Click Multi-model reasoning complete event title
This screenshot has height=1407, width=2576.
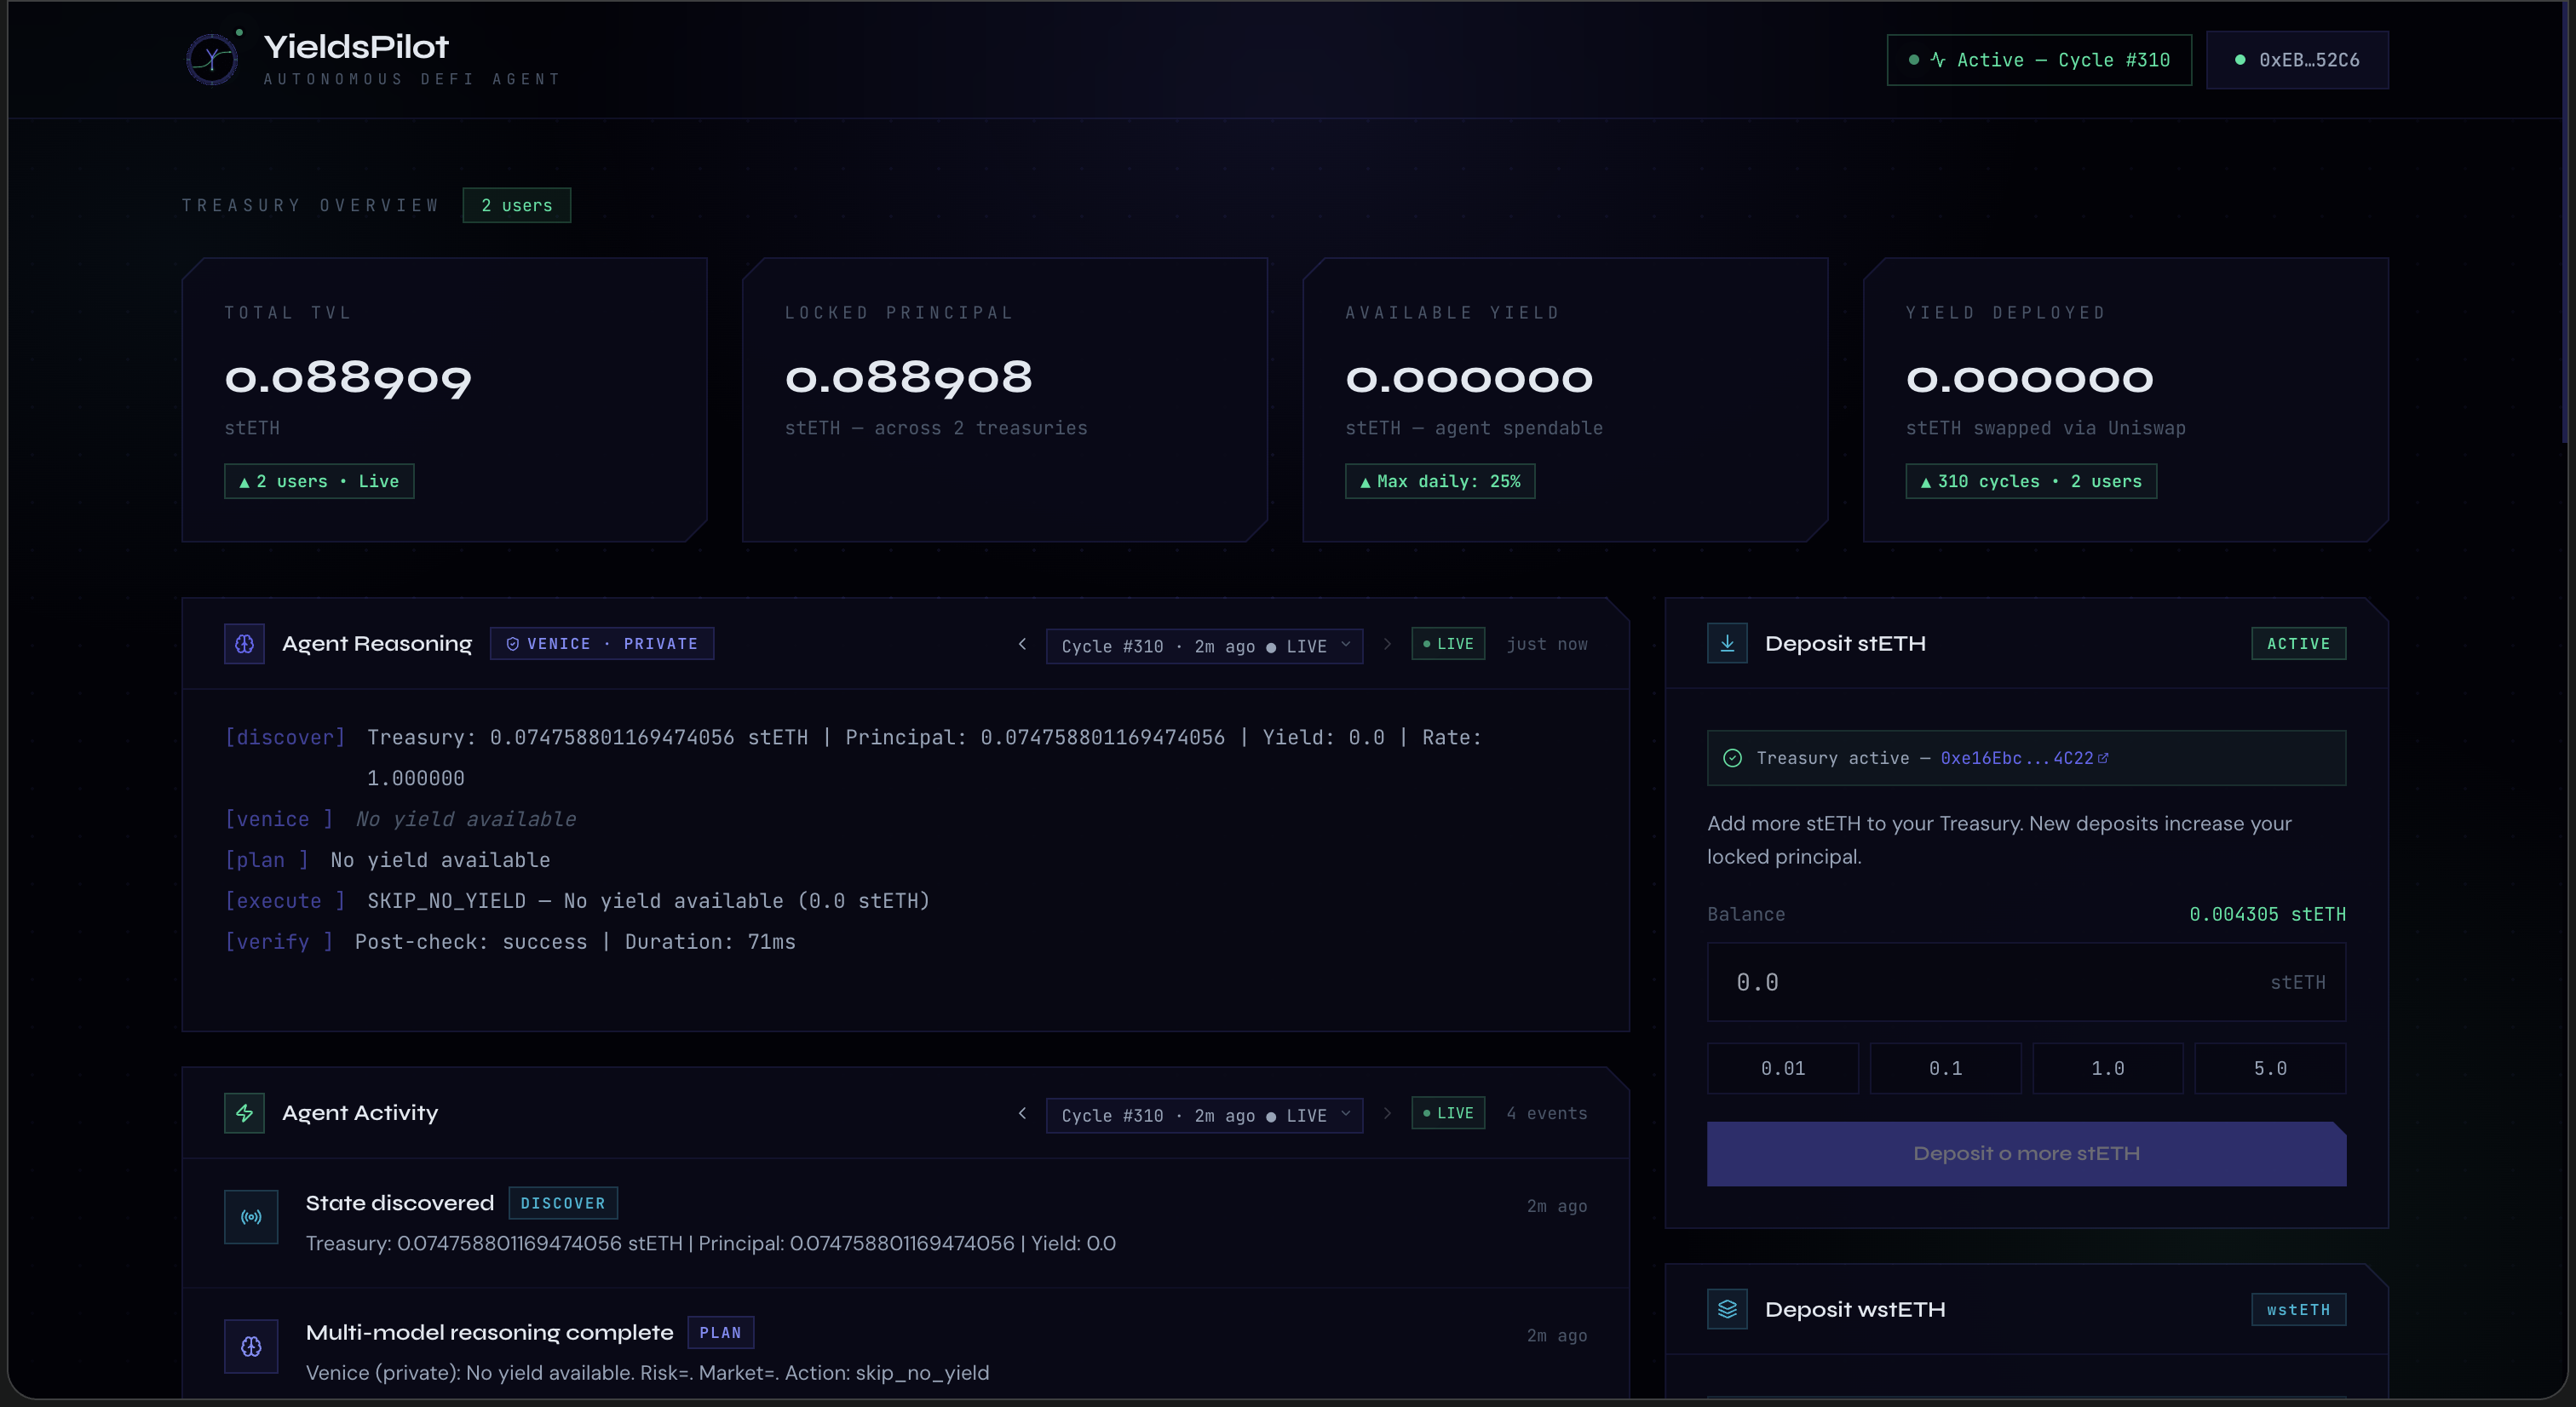click(x=490, y=1333)
